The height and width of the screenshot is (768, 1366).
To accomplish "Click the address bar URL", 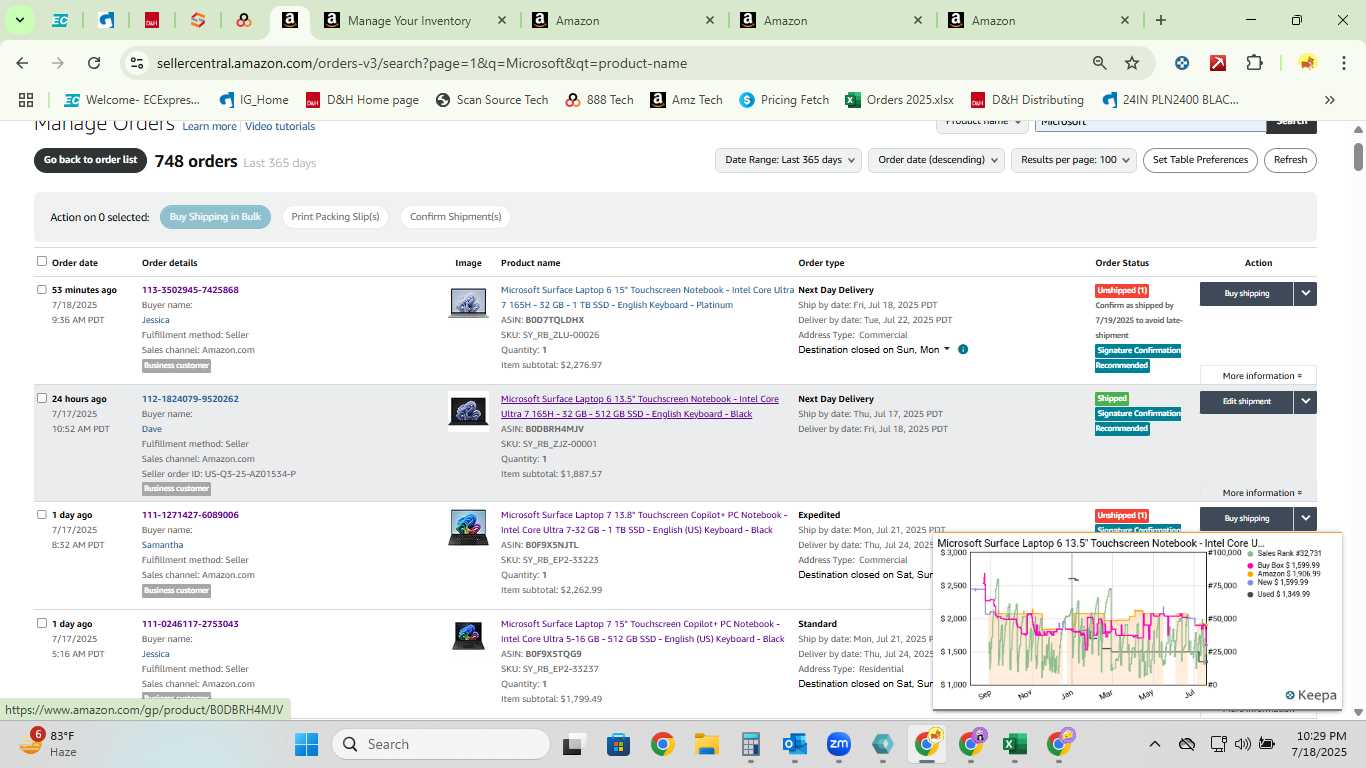I will [421, 63].
